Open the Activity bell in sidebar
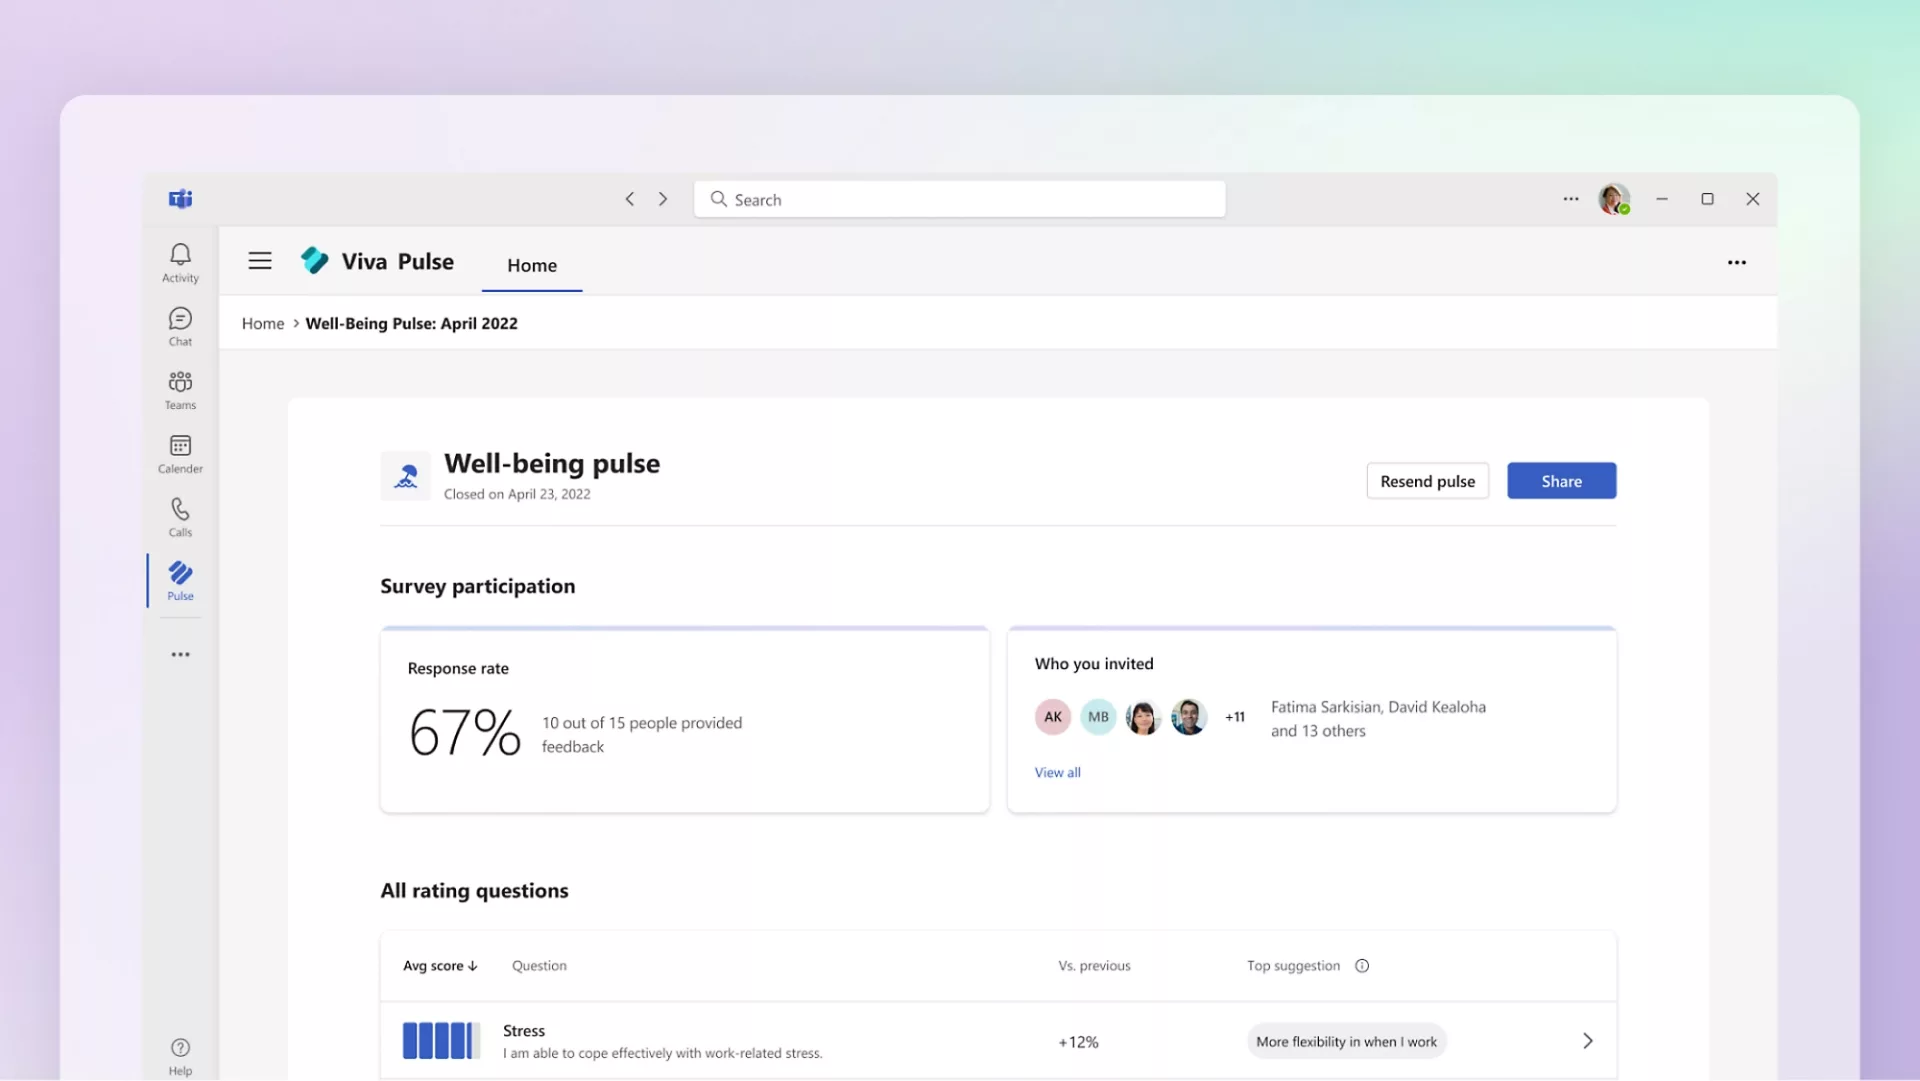 pyautogui.click(x=180, y=263)
